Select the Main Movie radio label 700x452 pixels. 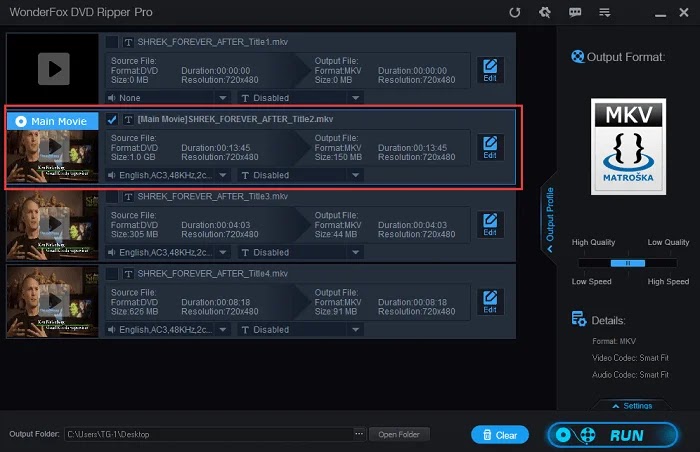(x=52, y=121)
